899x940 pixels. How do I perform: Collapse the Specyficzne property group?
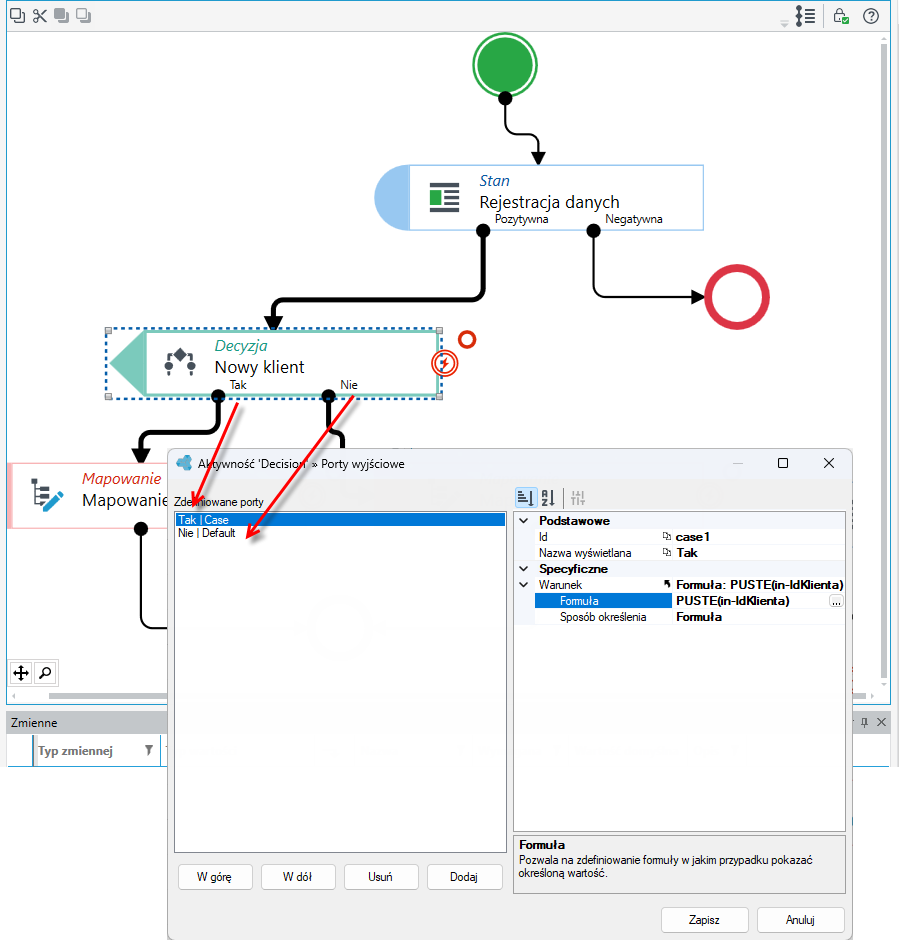pos(524,568)
